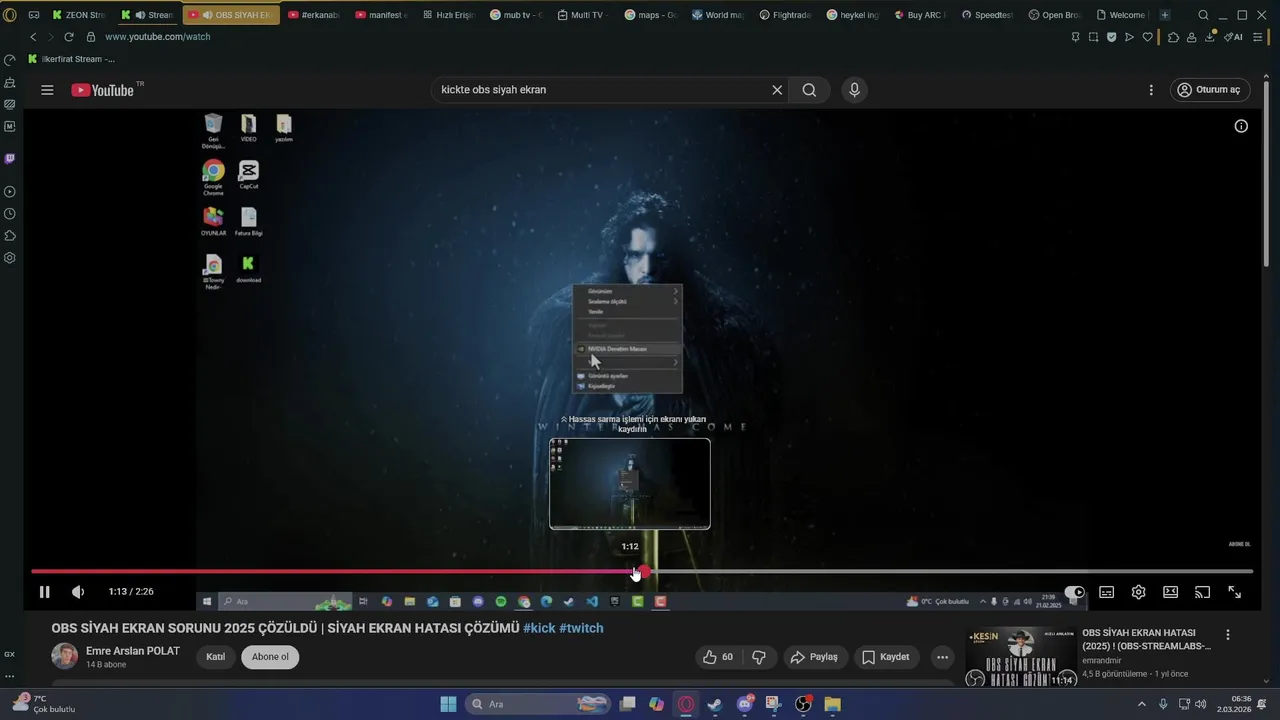Search open tabs magnifier icon
The width and height of the screenshot is (1280, 720).
tap(1203, 15)
